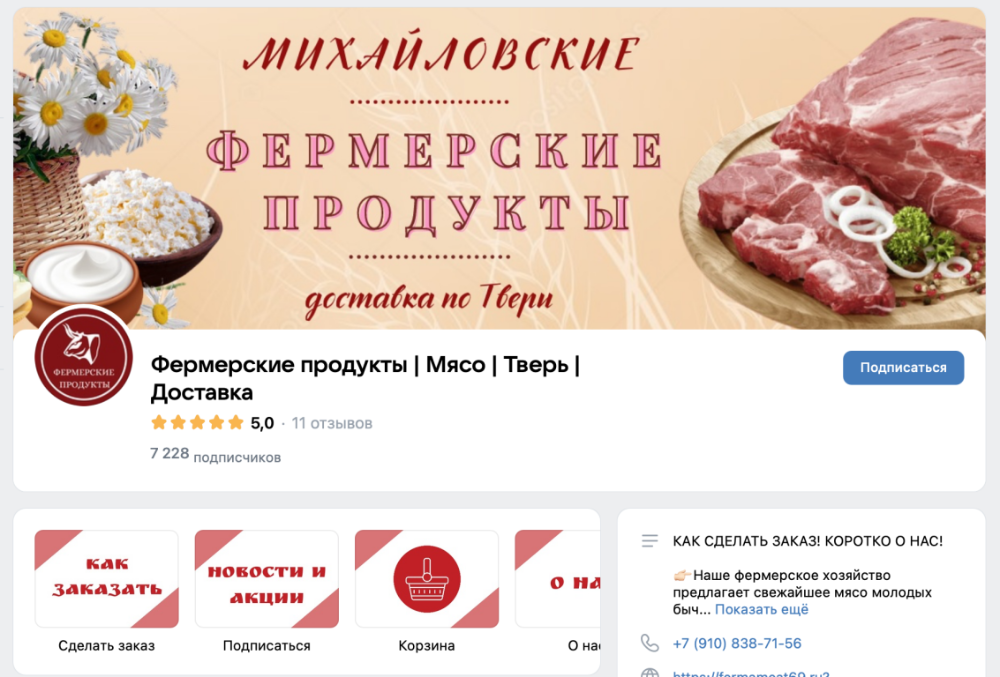Click the group title Фермерские продукты | Мясо
The width and height of the screenshot is (1000, 677).
coord(364,379)
